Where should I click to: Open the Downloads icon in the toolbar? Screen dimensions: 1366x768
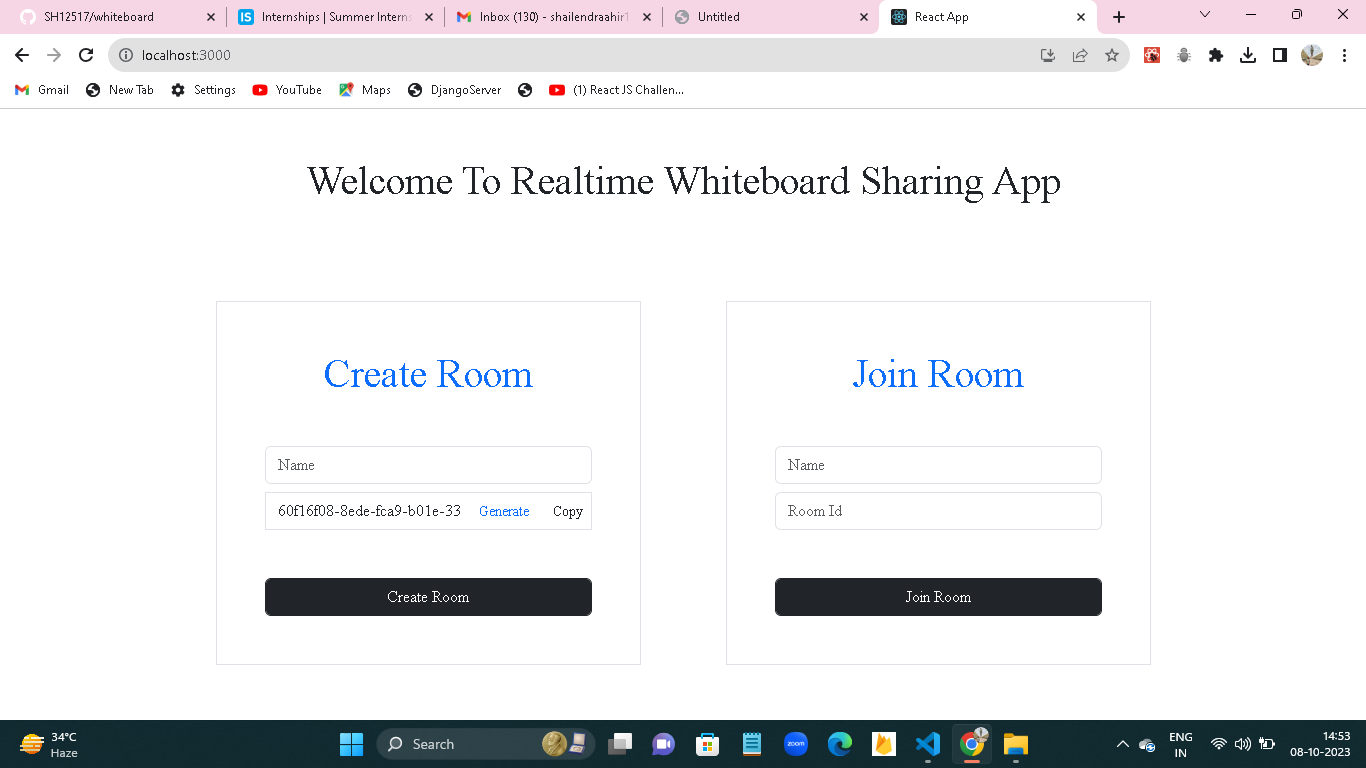point(1248,56)
